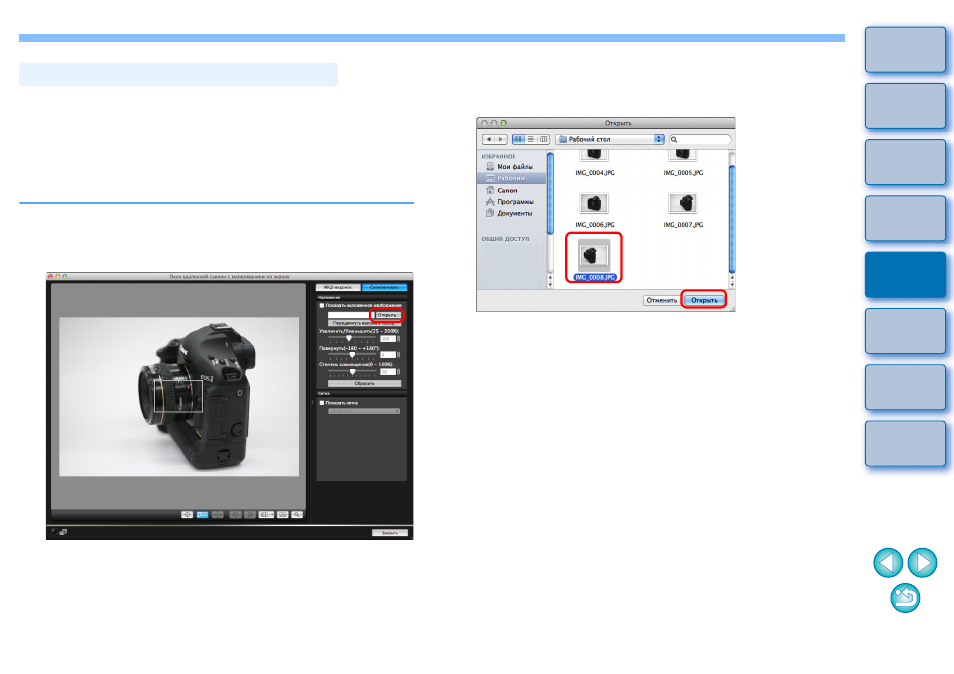Viewport: 954px width, 674px height.
Task: Select the IMG_0007.JPG thumbnail
Action: point(683,203)
